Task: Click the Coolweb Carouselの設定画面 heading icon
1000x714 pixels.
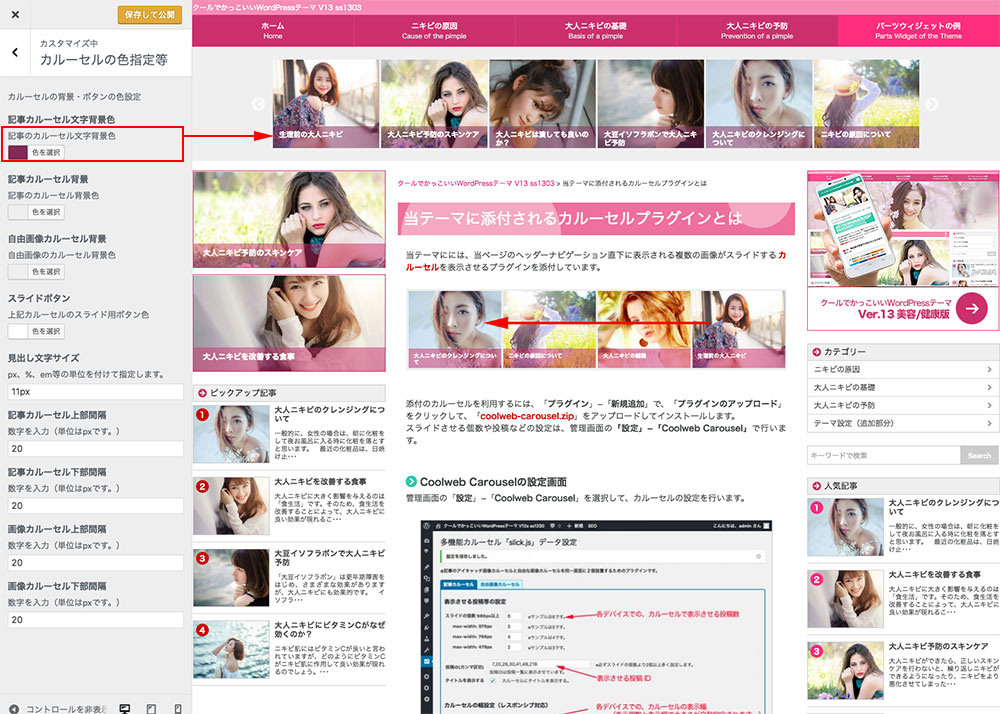Action: point(411,482)
